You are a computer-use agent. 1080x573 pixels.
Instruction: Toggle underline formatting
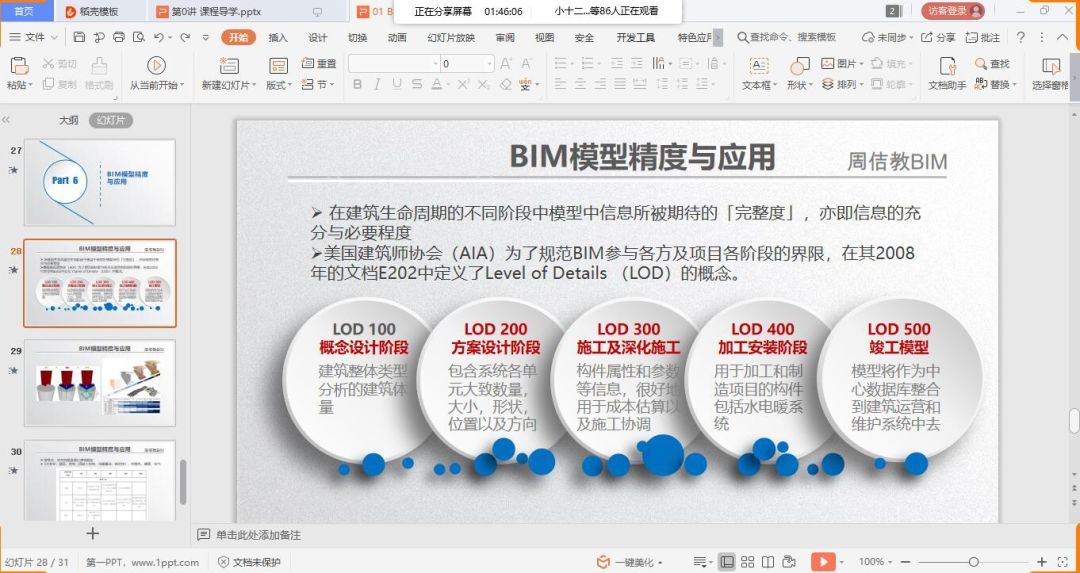(x=397, y=85)
